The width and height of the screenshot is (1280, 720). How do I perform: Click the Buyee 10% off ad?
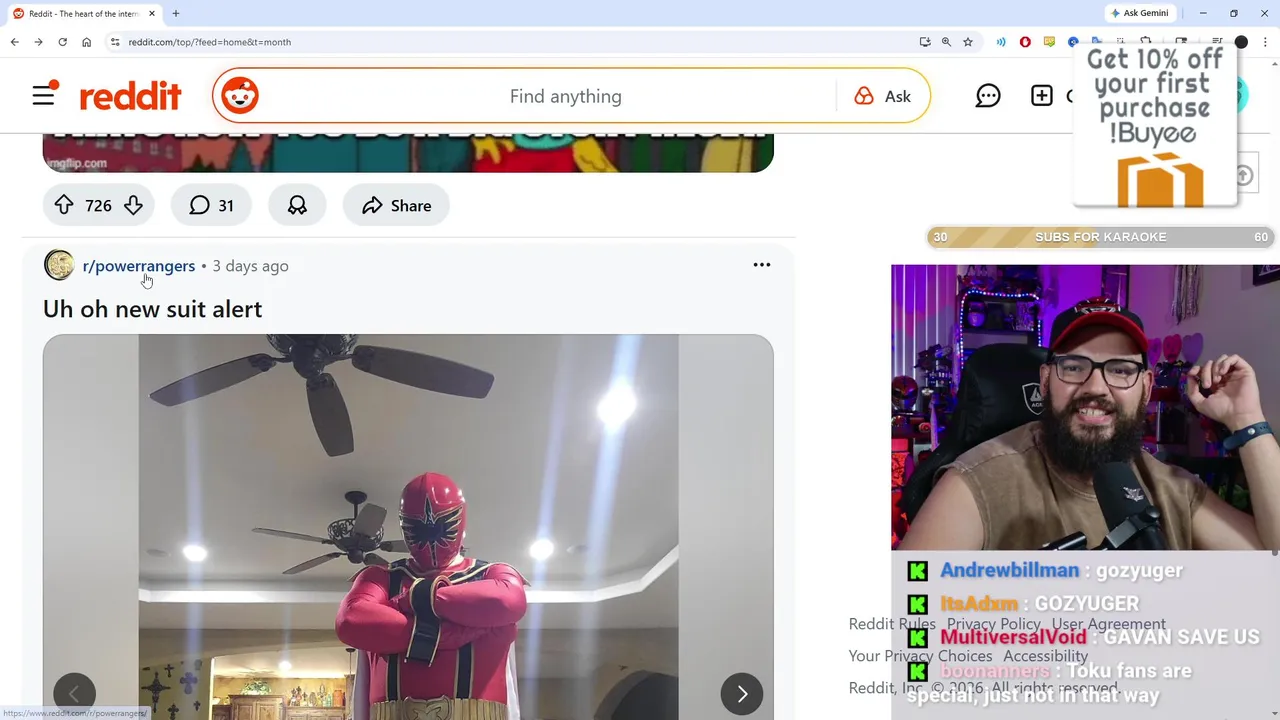[x=1155, y=125]
